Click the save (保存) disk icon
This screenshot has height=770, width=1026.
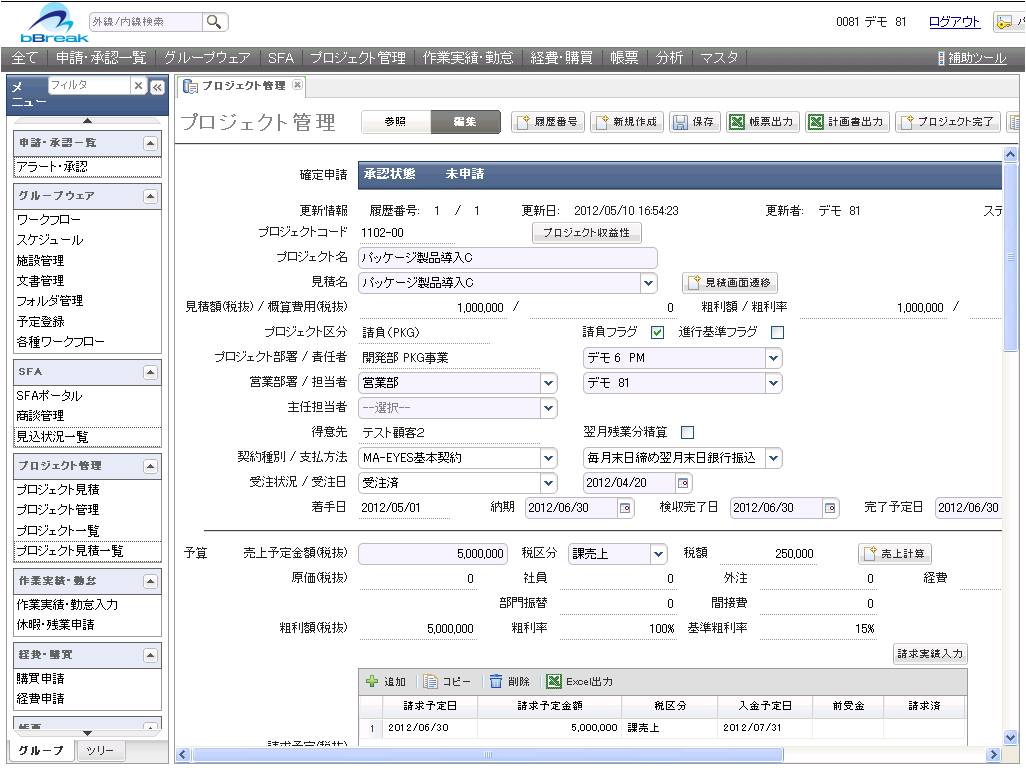(x=681, y=122)
